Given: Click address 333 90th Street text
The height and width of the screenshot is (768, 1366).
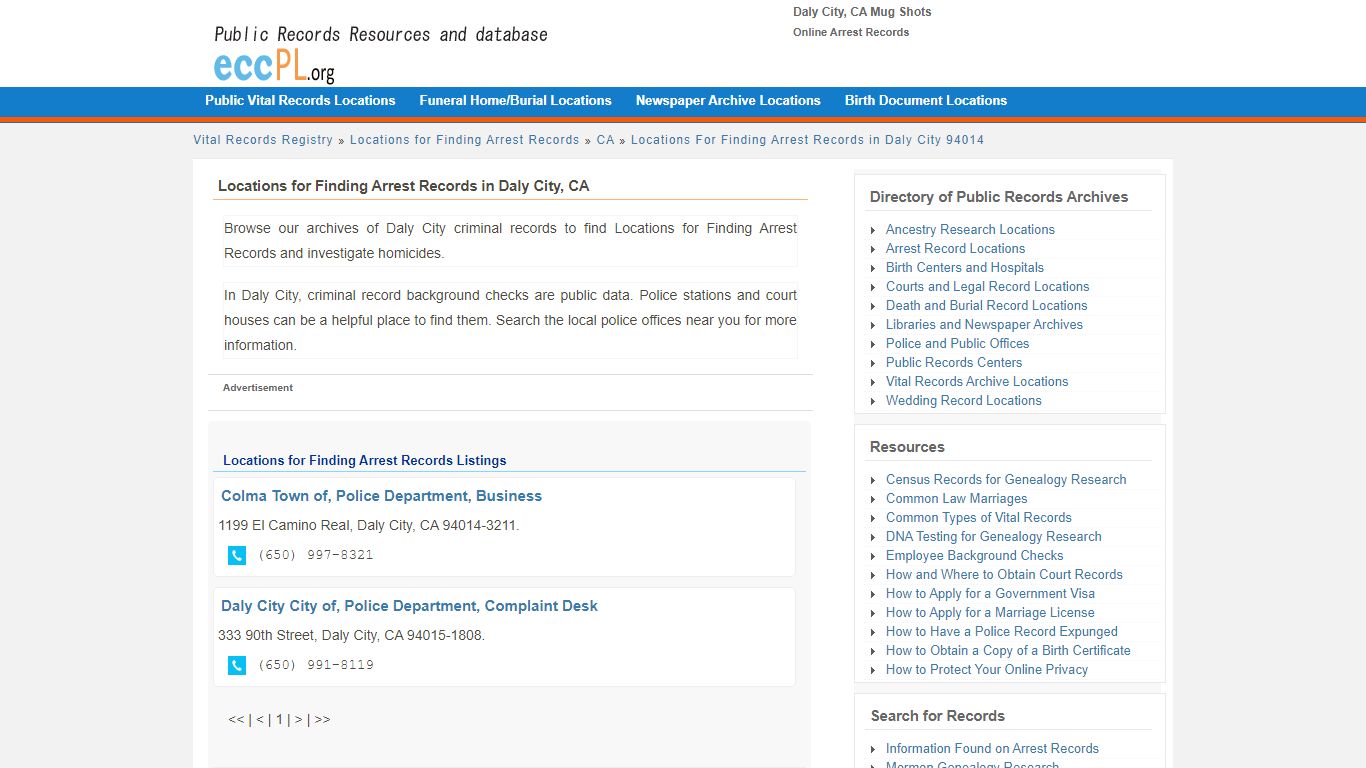Looking at the screenshot, I should [351, 635].
